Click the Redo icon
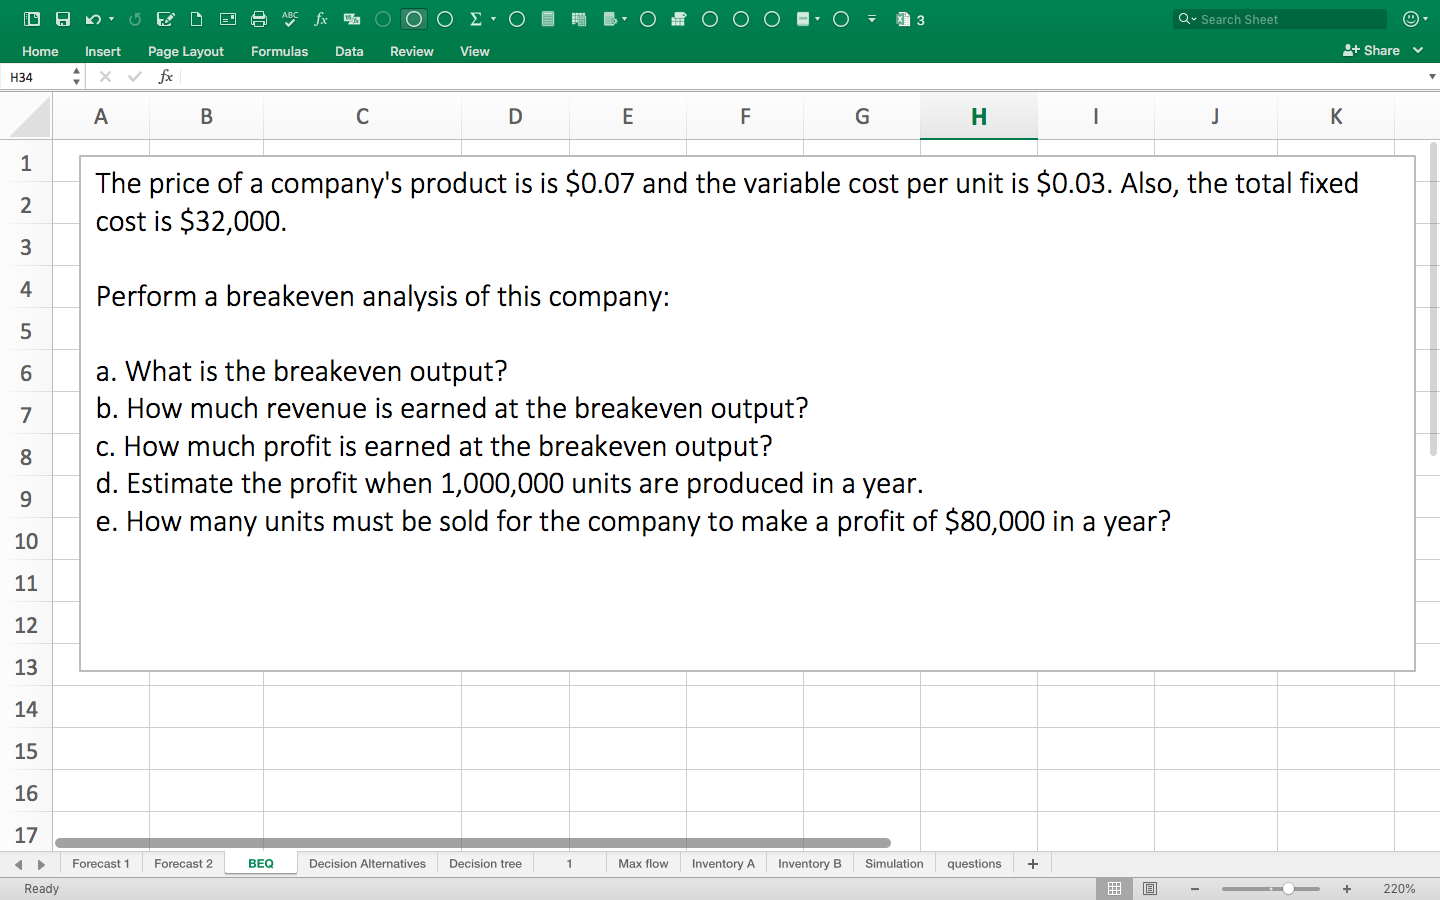 pyautogui.click(x=135, y=19)
